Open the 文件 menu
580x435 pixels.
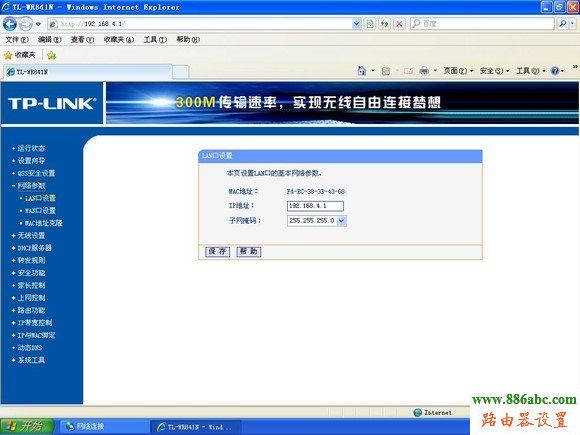click(x=17, y=40)
